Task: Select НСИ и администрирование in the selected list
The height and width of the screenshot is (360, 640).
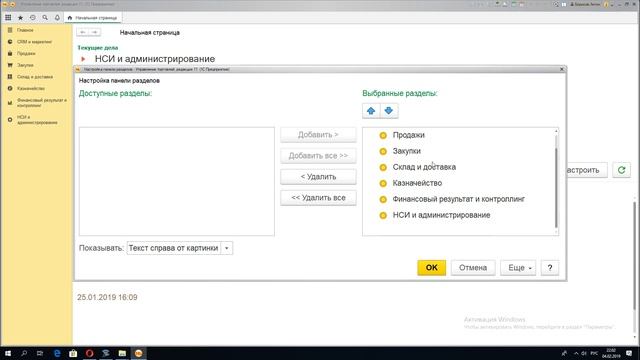Action: tap(441, 215)
